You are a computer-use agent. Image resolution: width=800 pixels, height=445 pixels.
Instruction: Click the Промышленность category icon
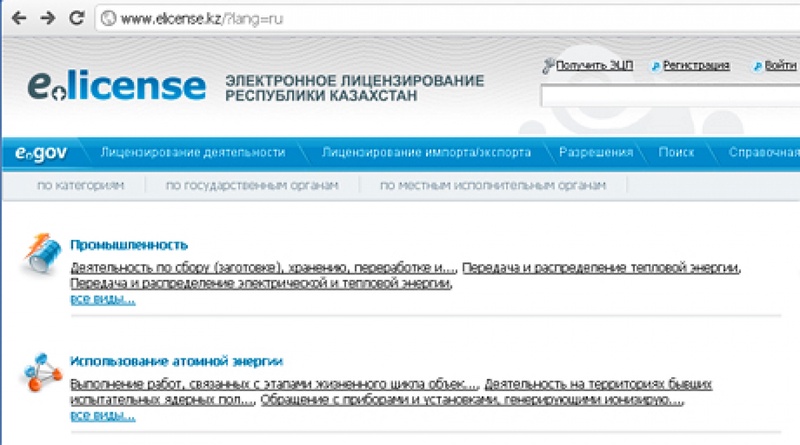coord(42,253)
